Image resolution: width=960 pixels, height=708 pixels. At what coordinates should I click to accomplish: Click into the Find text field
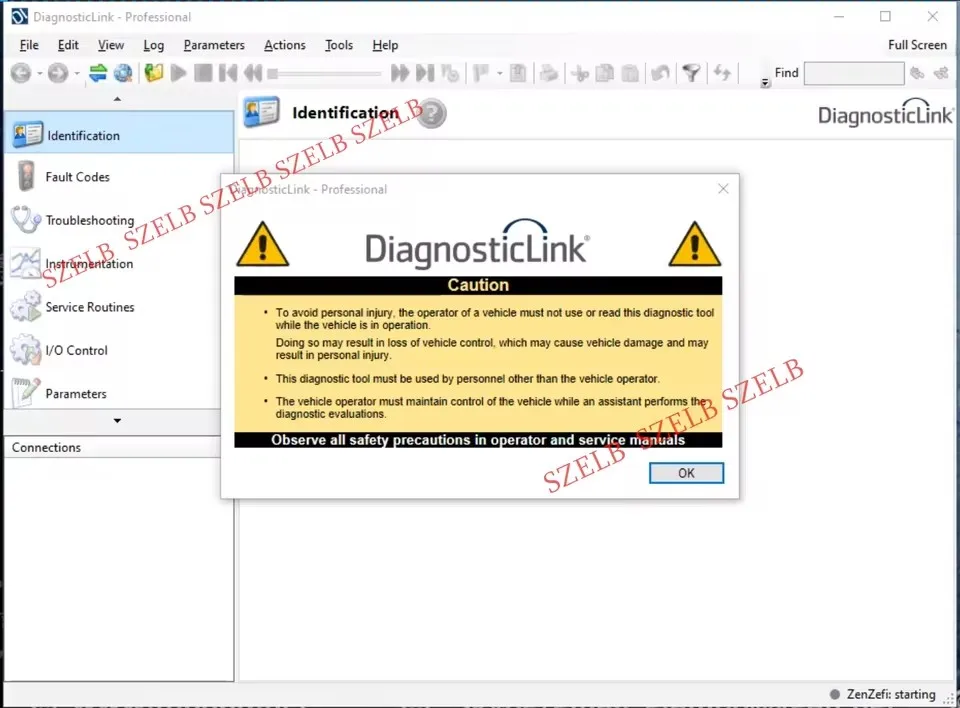[x=853, y=73]
